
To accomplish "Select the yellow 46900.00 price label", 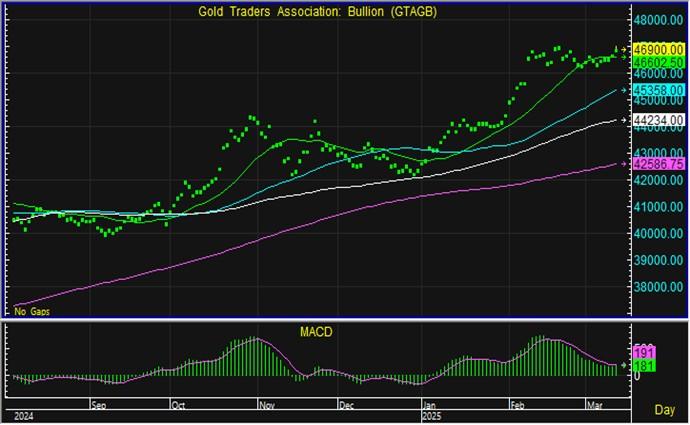I will (x=659, y=50).
